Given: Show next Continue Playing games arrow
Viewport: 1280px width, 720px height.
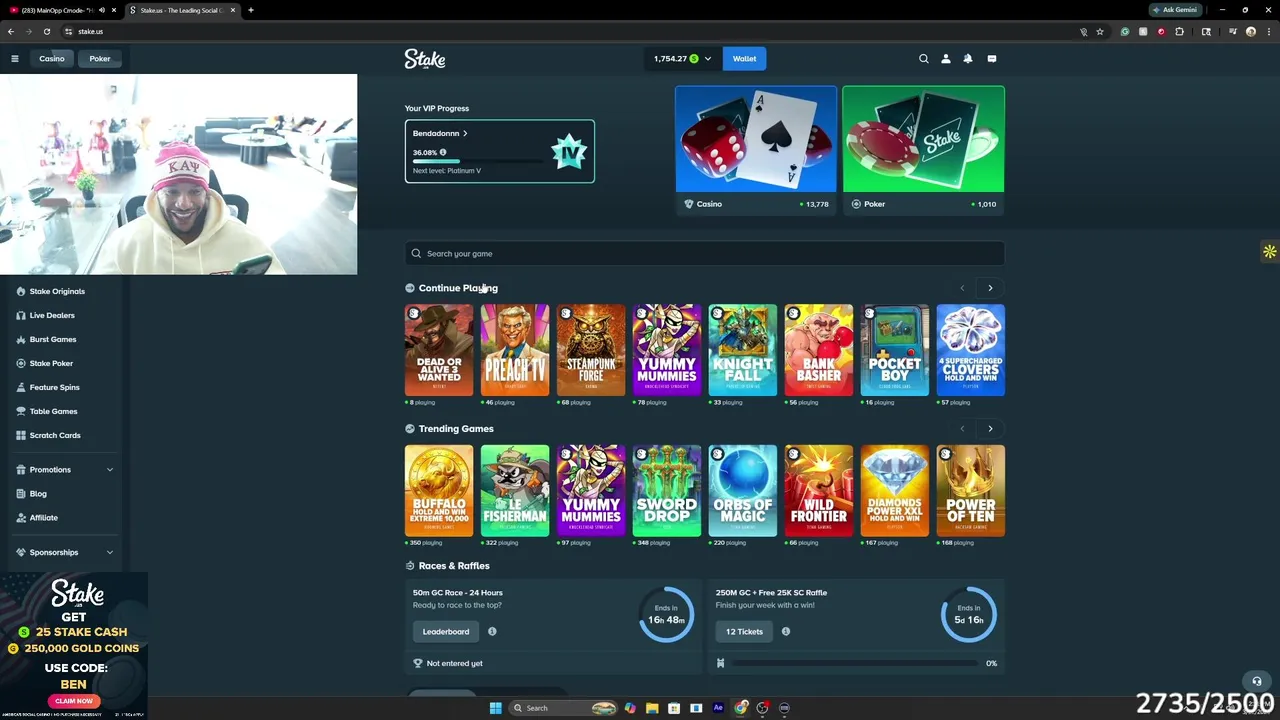Looking at the screenshot, I should pyautogui.click(x=990, y=288).
